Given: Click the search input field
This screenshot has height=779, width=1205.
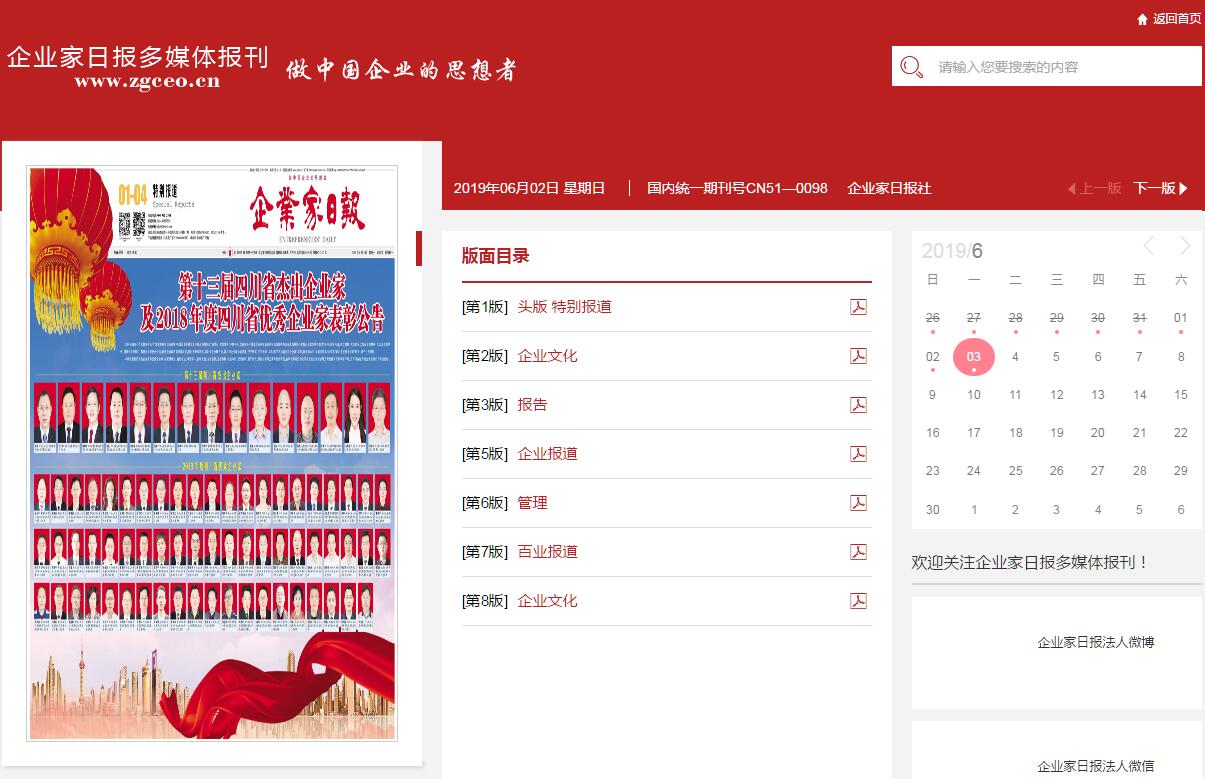Looking at the screenshot, I should [x=1060, y=67].
